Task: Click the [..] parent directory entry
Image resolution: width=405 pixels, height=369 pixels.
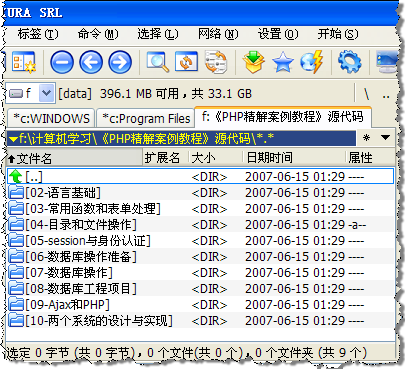Action: pyautogui.click(x=200, y=177)
